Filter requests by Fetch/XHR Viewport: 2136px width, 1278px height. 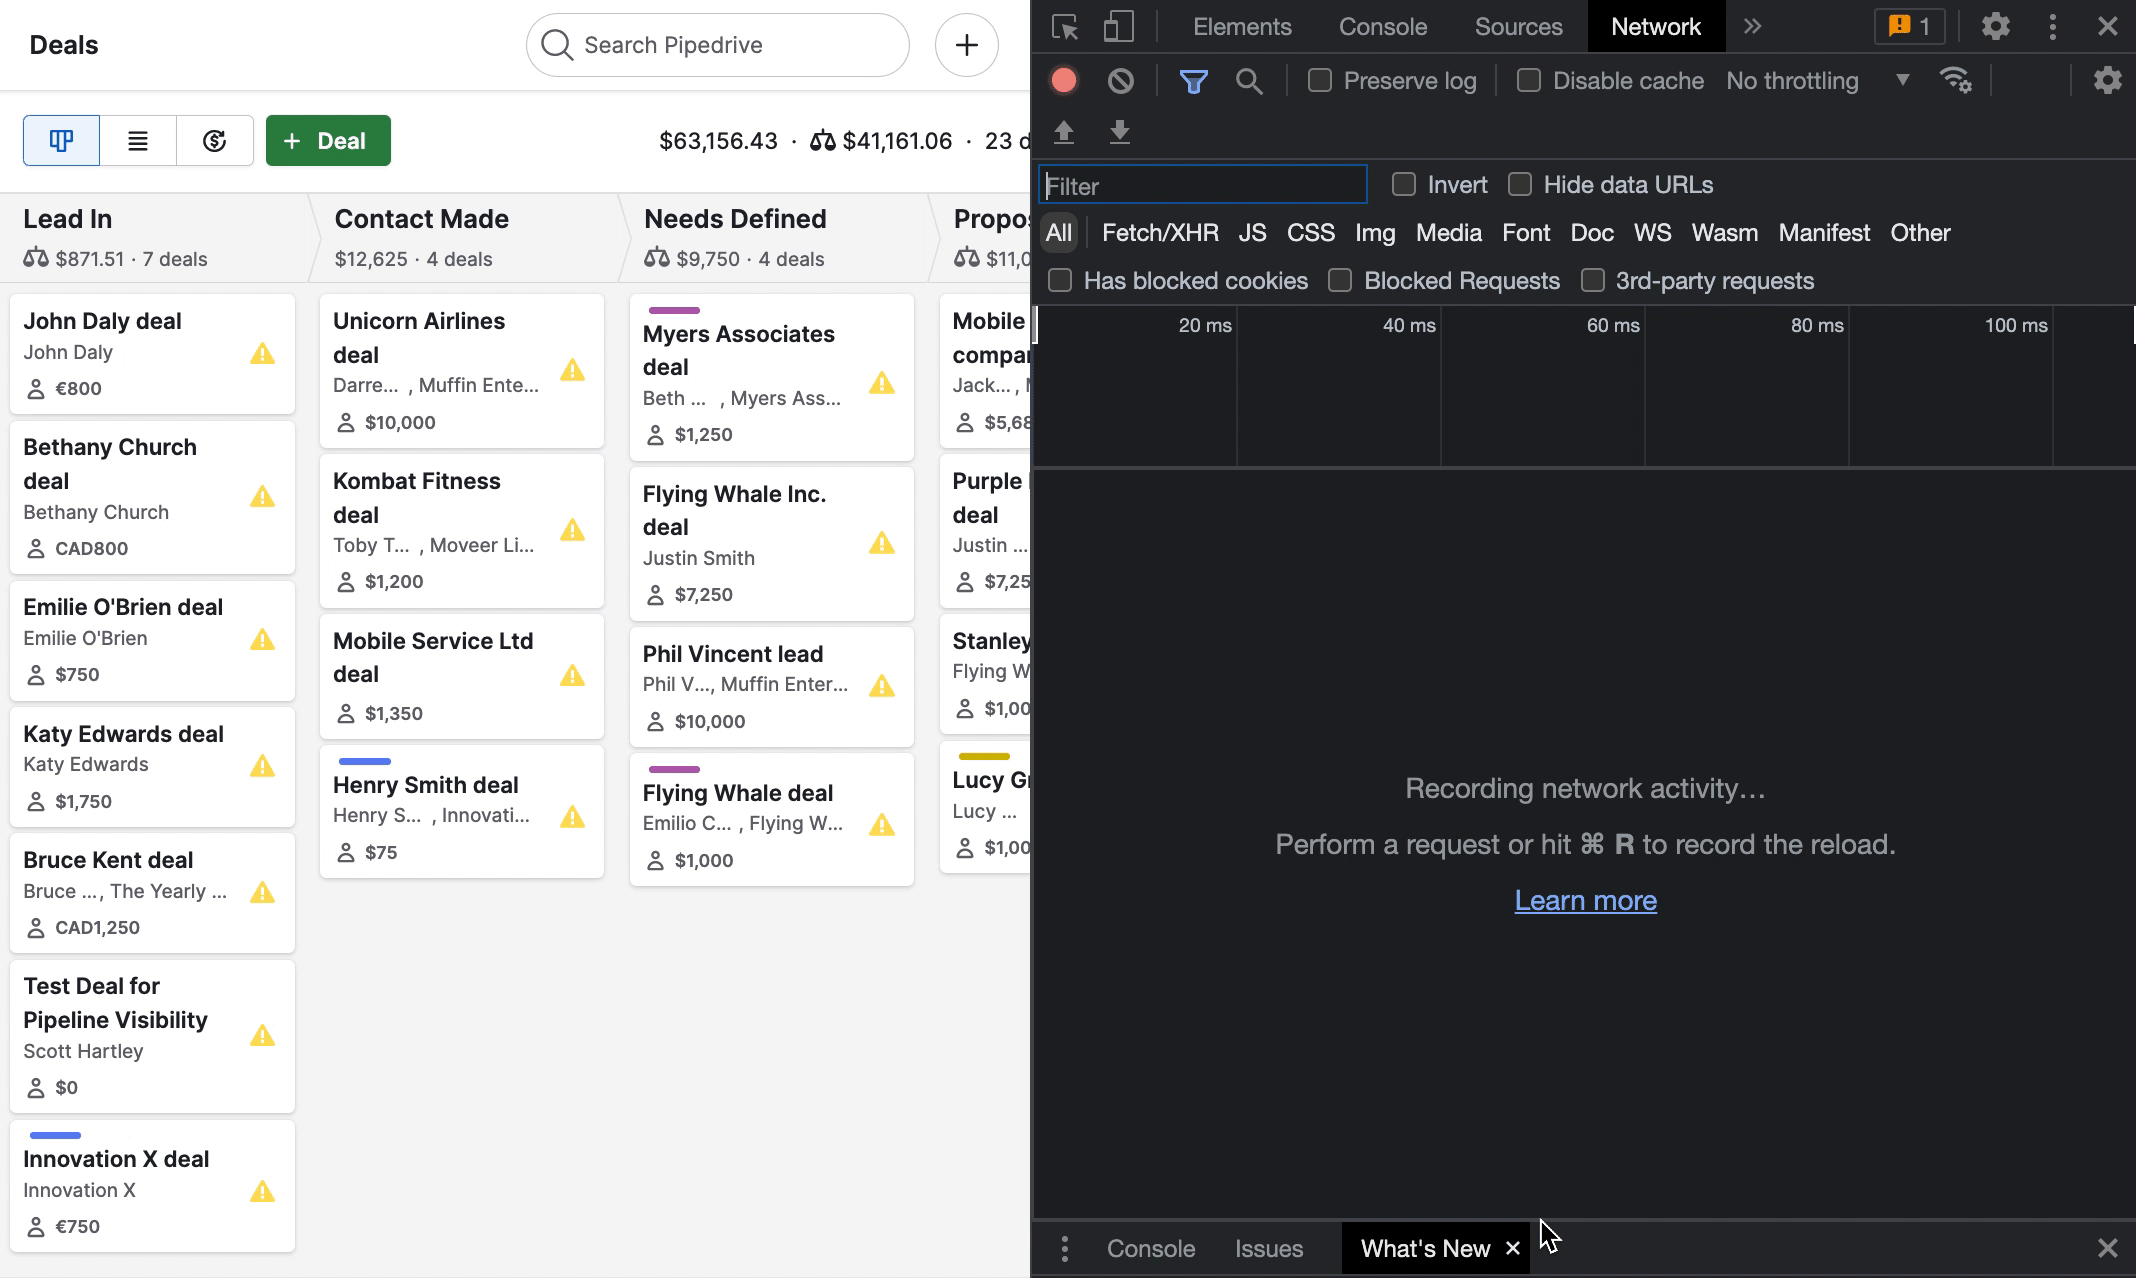click(x=1160, y=233)
